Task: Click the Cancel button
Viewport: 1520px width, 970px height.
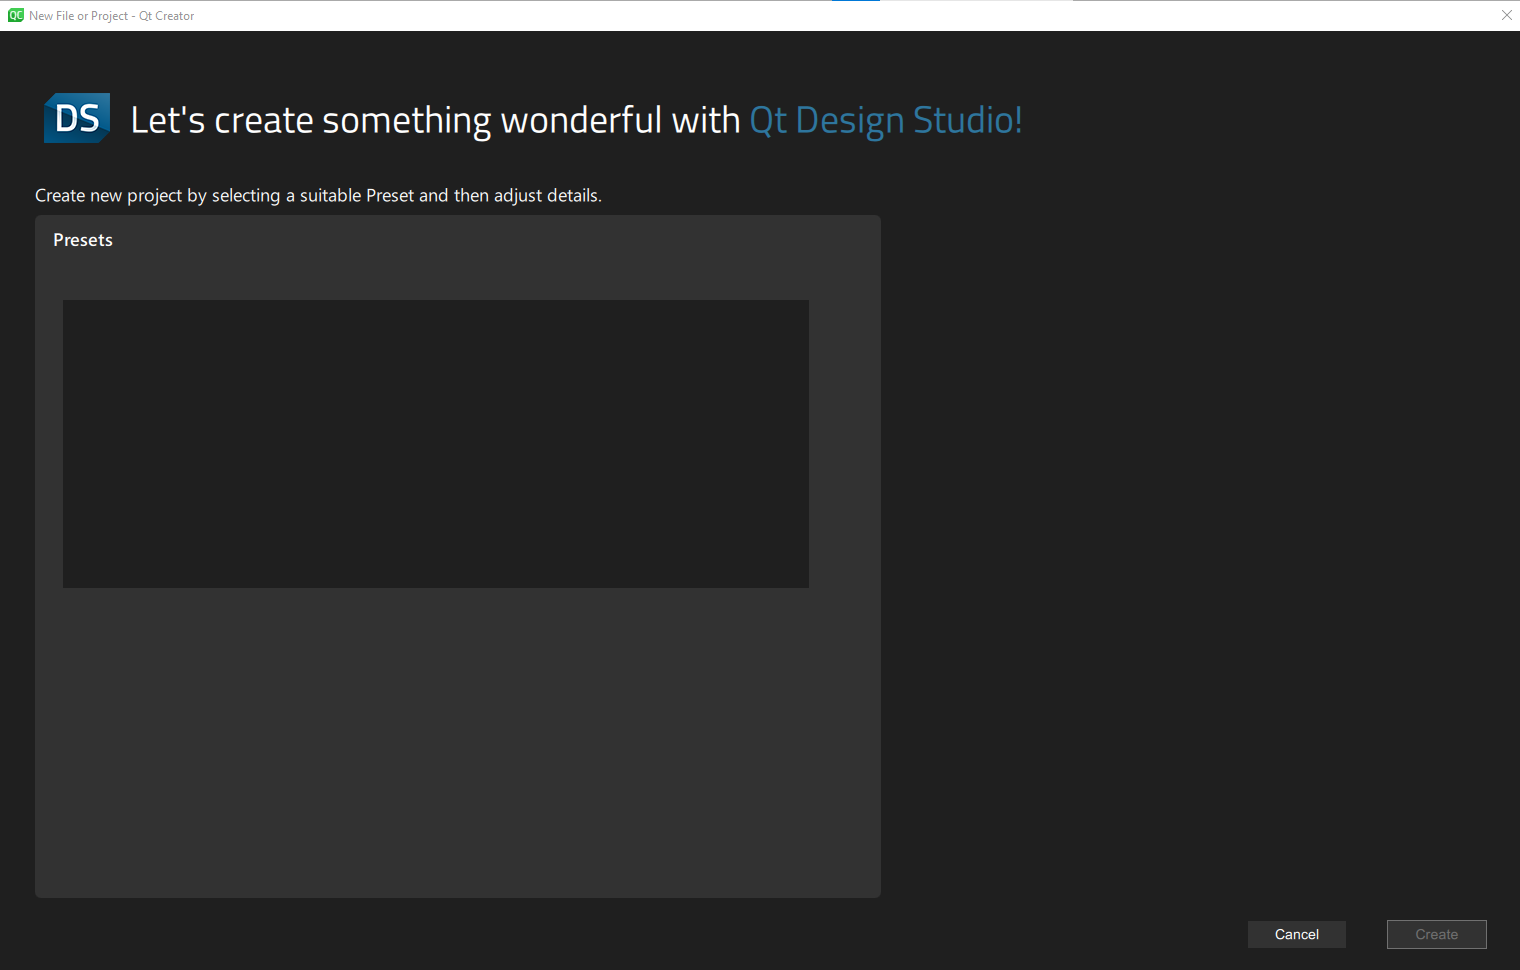Action: (x=1296, y=934)
